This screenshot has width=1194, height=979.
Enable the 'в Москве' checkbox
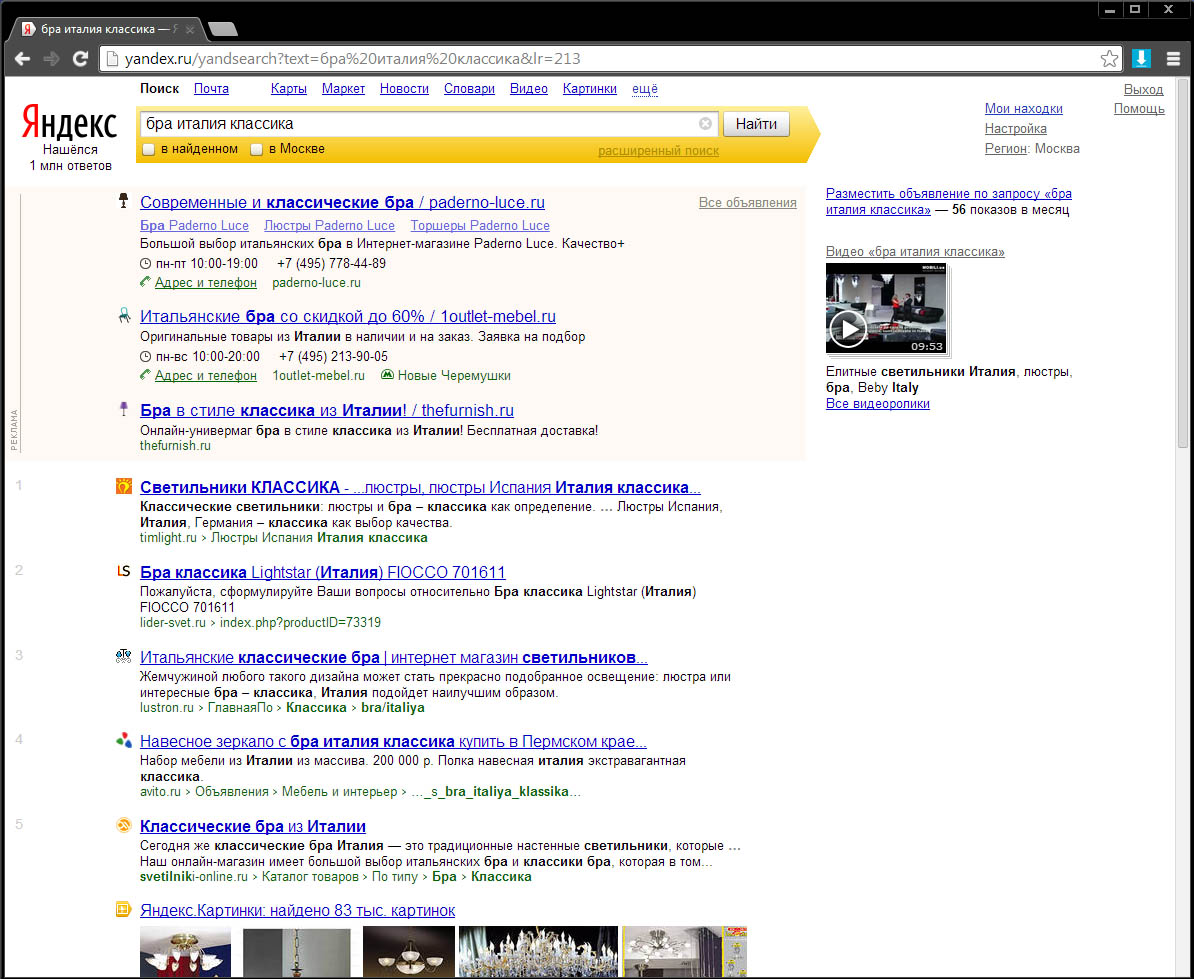pos(257,149)
